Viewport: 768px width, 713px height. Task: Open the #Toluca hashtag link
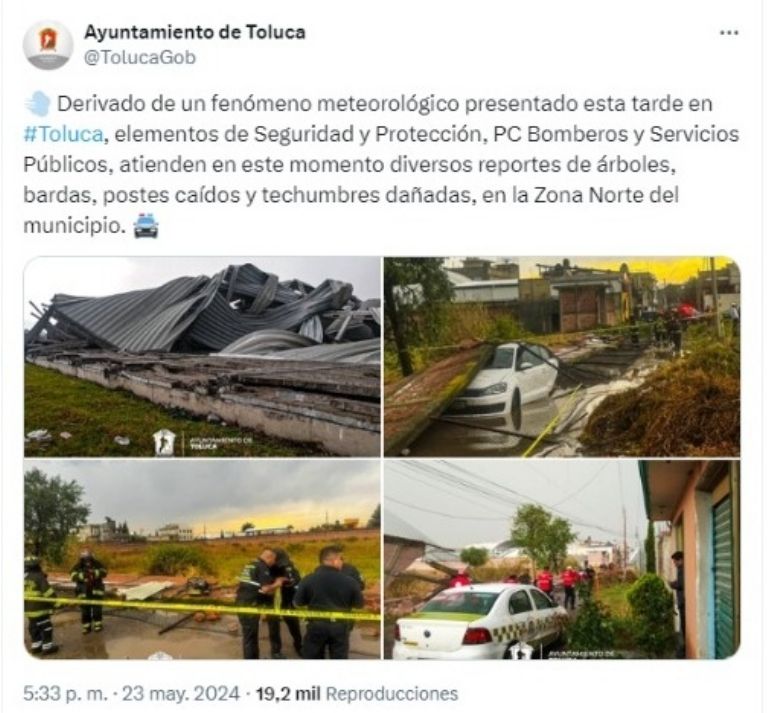pyautogui.click(x=64, y=134)
